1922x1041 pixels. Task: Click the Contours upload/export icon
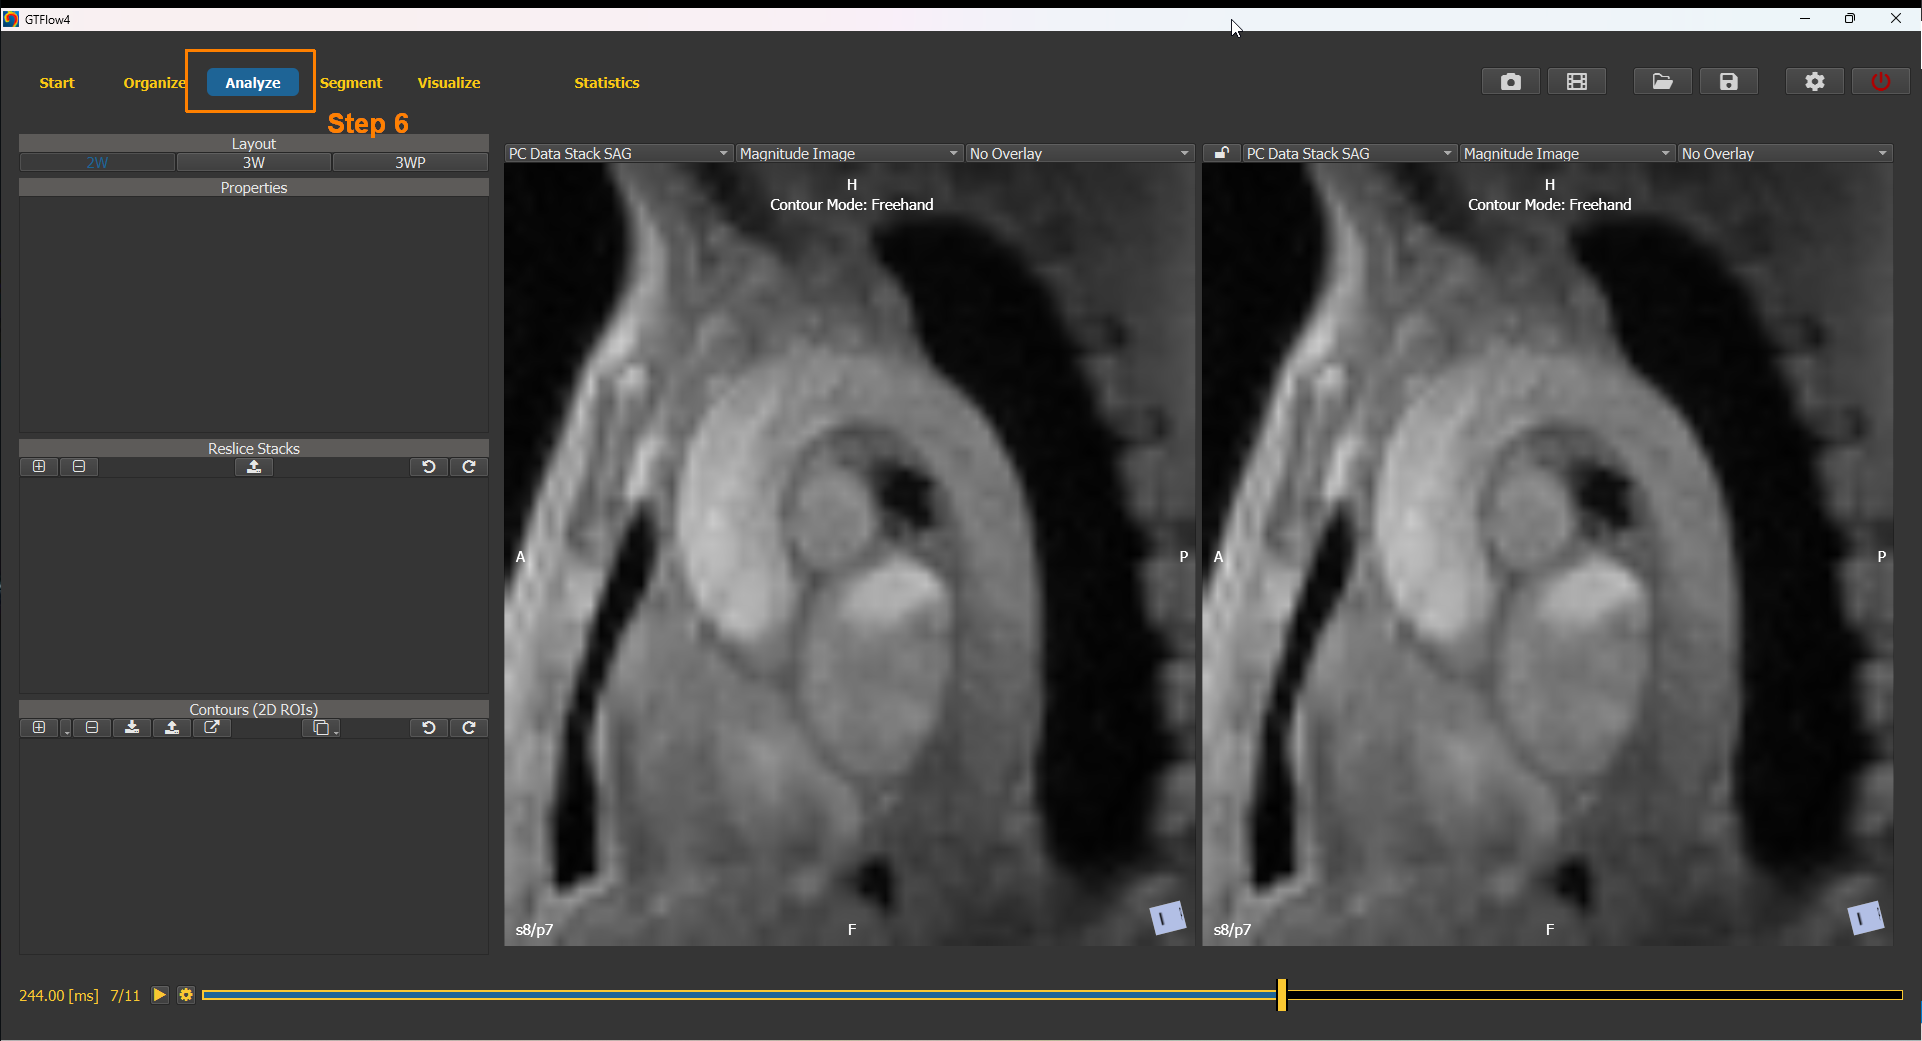tap(172, 728)
